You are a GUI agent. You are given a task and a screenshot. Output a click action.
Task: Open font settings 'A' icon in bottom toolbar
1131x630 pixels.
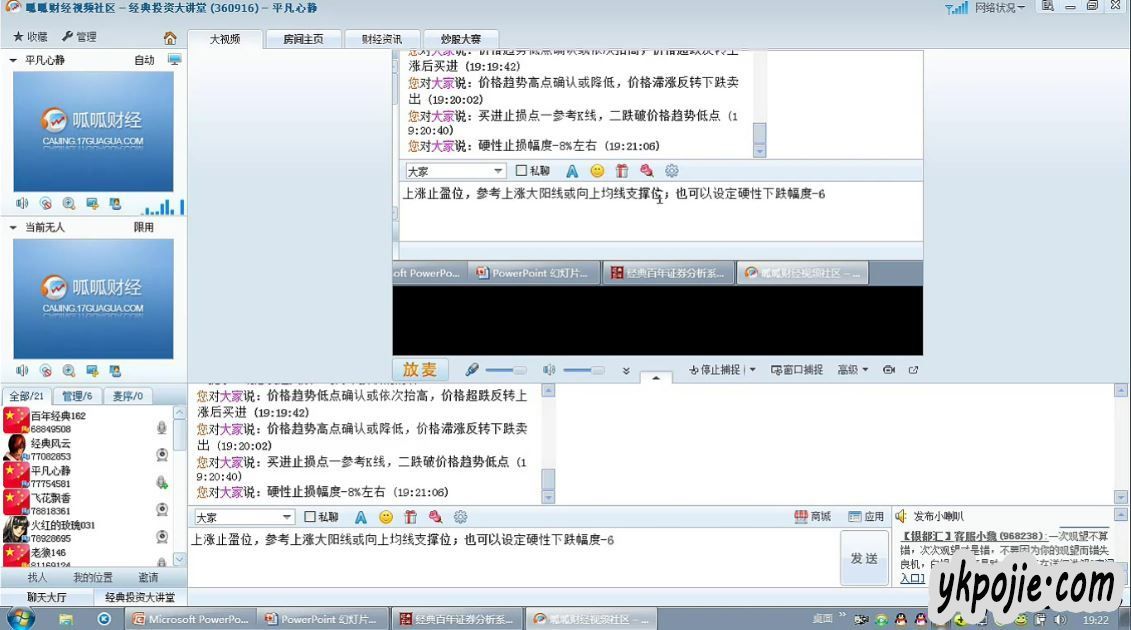360,517
